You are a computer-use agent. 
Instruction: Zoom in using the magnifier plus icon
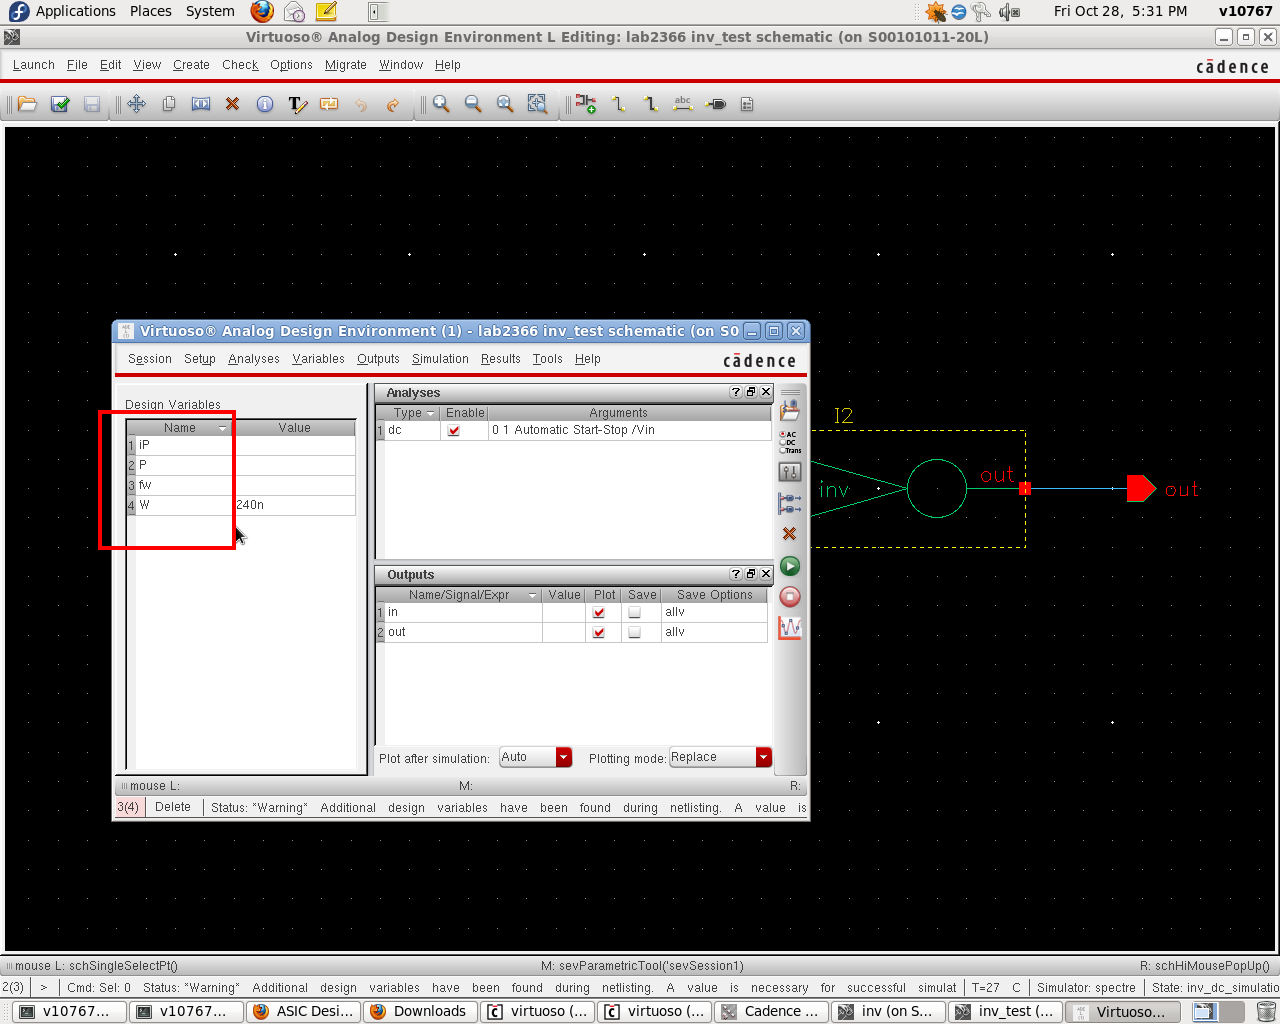441,104
